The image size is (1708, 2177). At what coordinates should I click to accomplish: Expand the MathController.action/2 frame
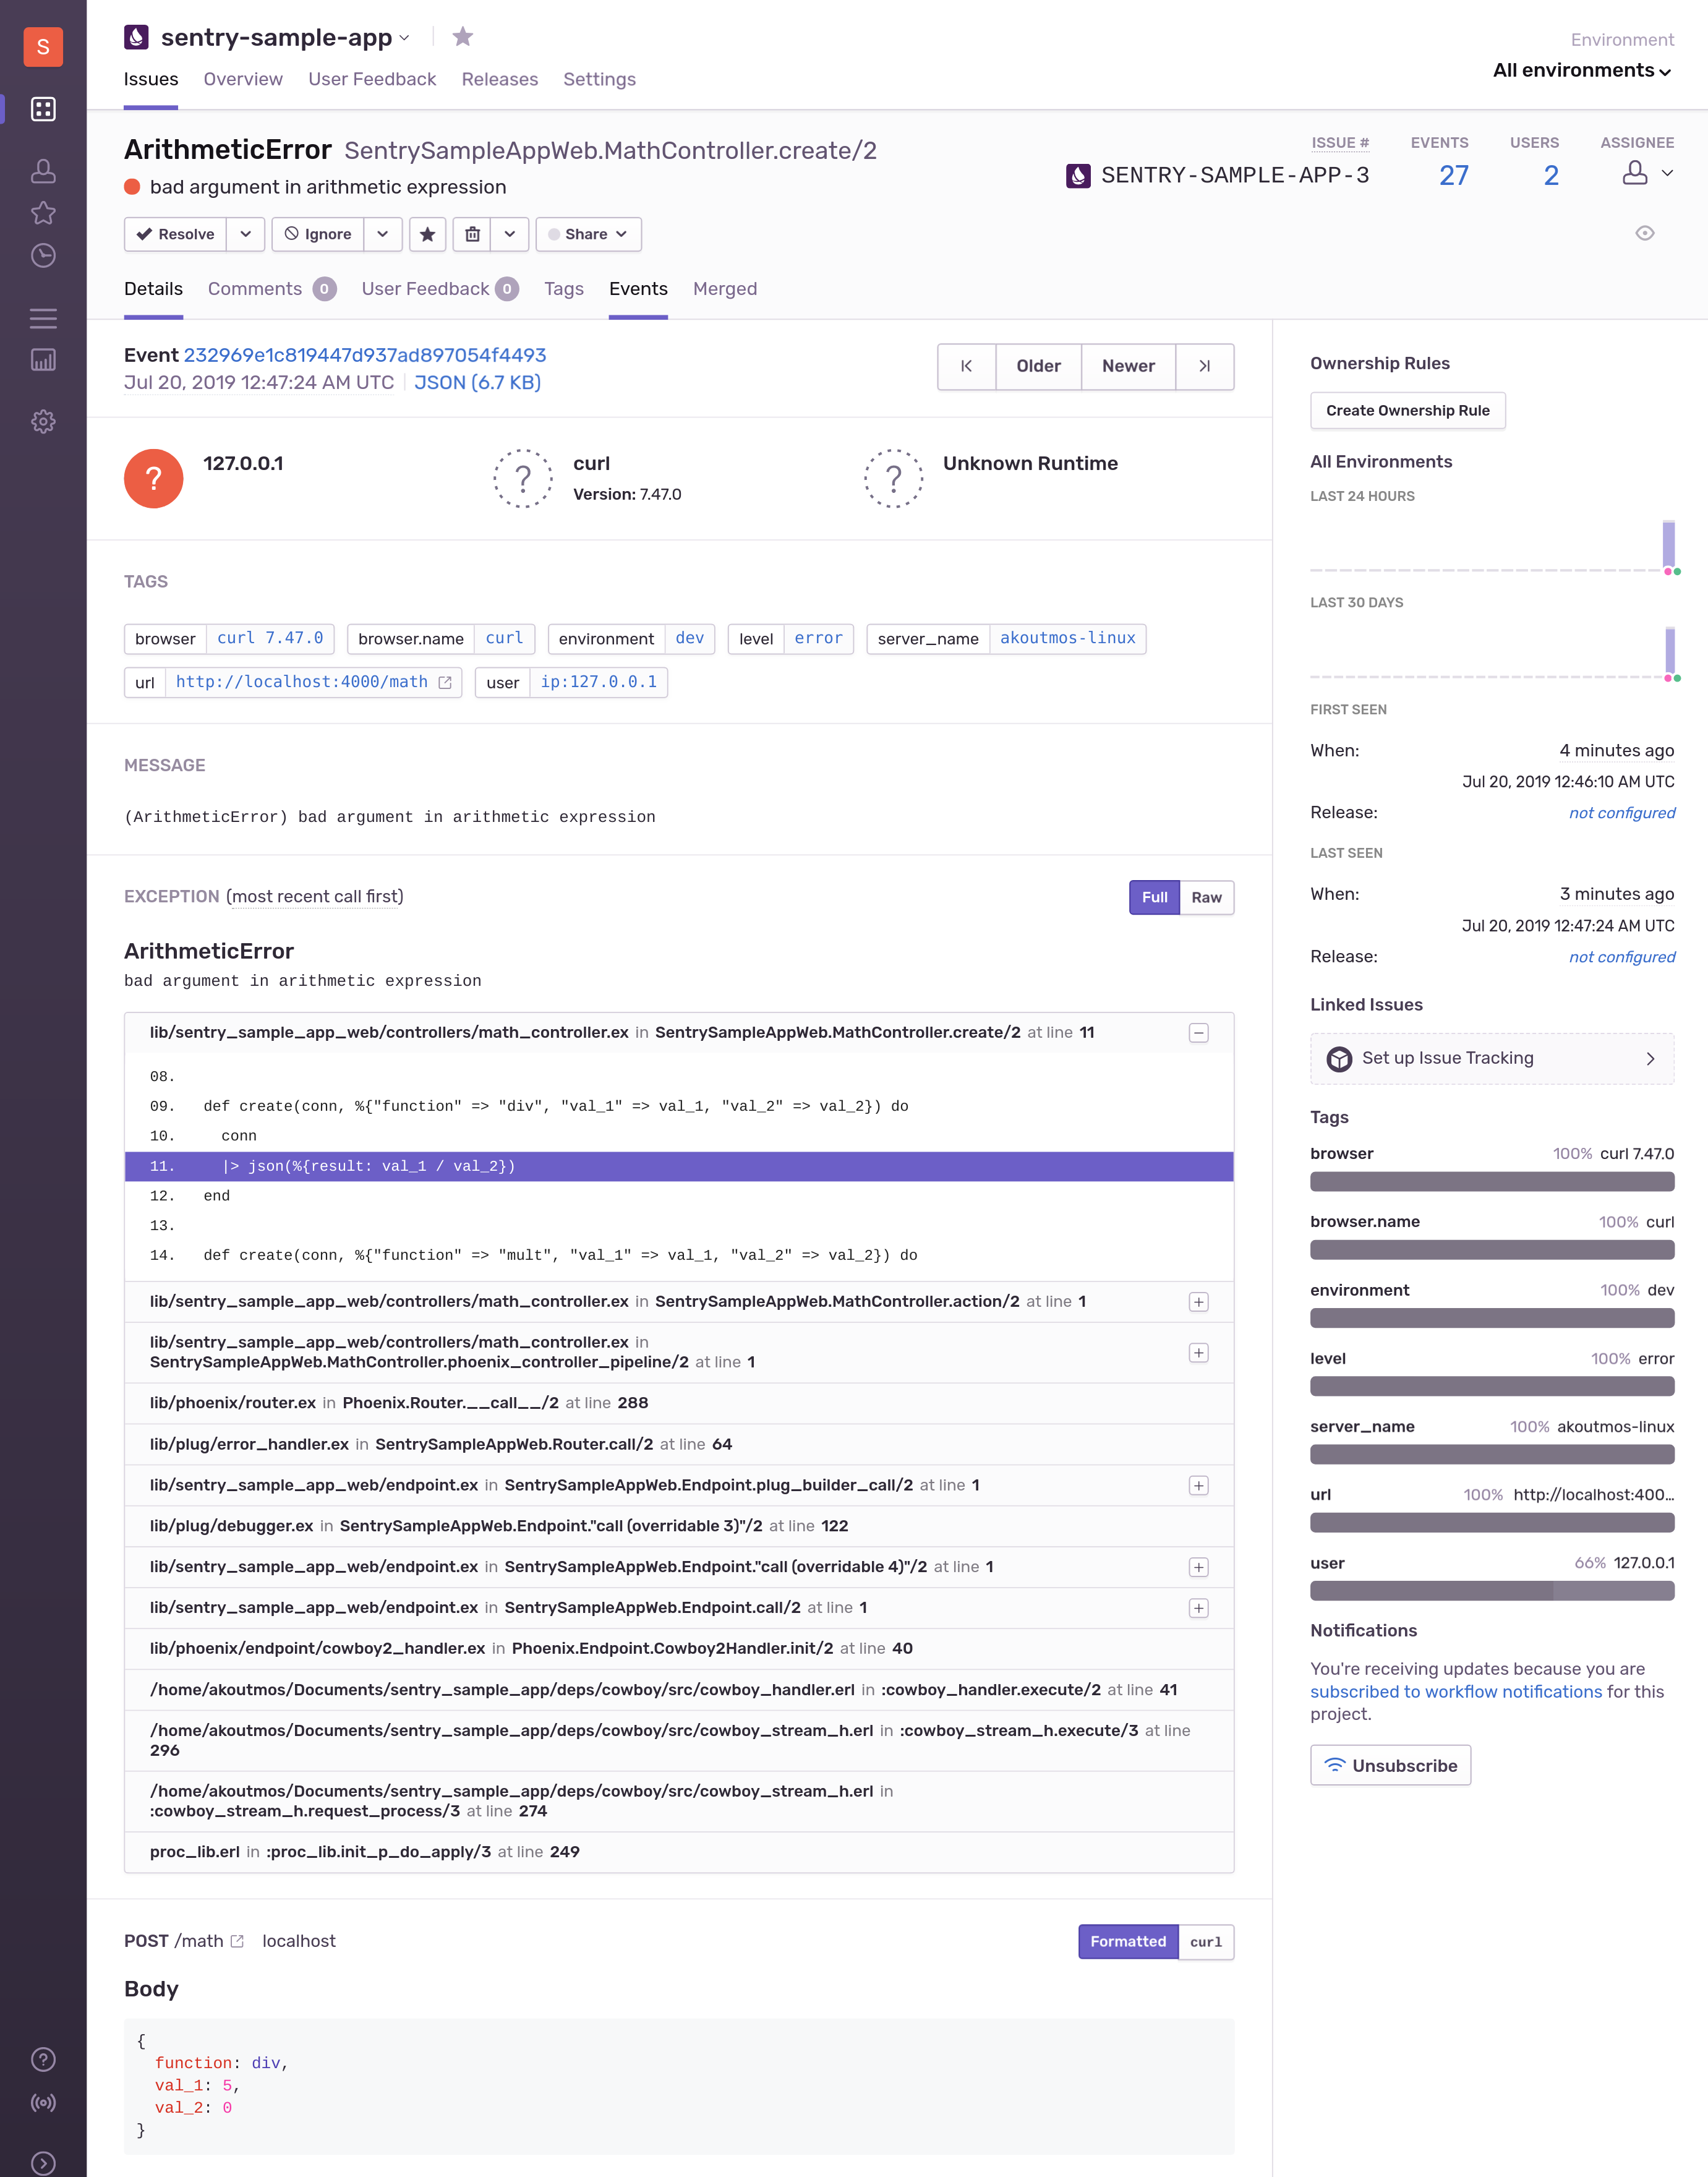1198,1301
